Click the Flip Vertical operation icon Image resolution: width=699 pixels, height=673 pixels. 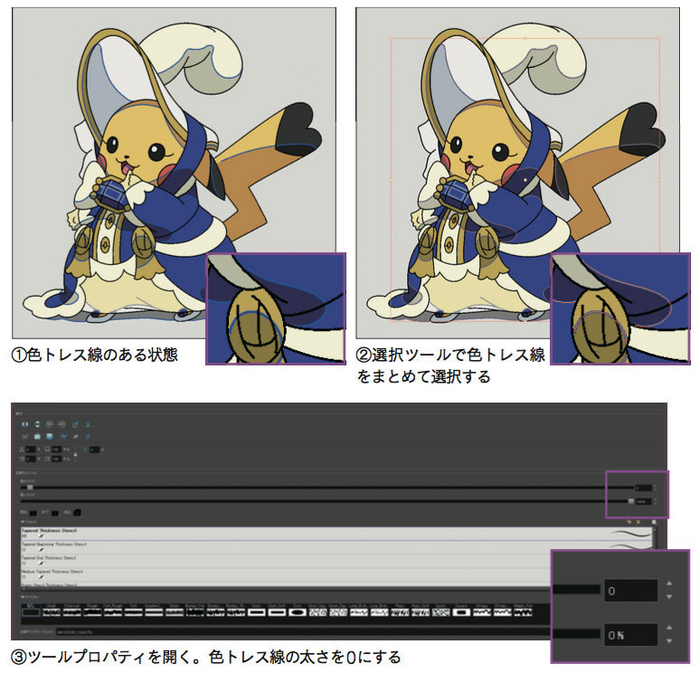pos(37,424)
